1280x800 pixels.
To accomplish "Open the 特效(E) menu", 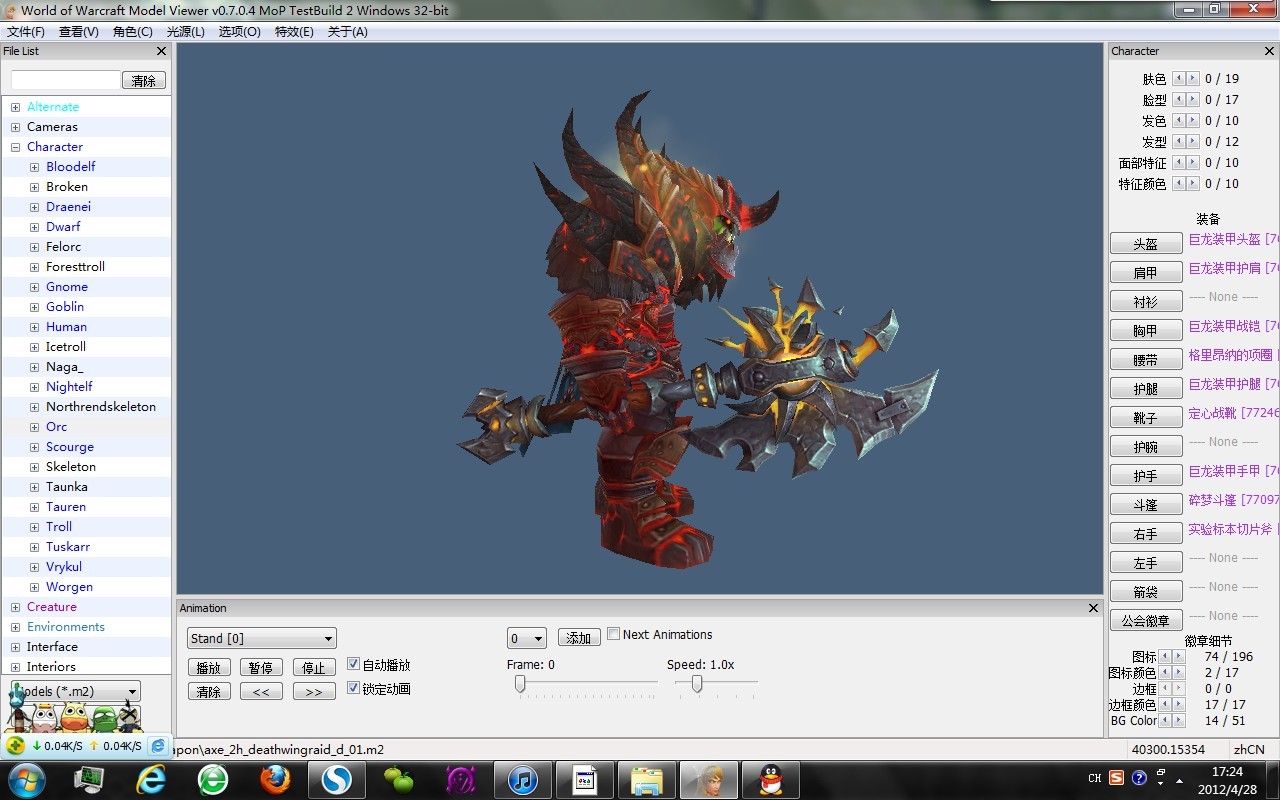I will 293,31.
